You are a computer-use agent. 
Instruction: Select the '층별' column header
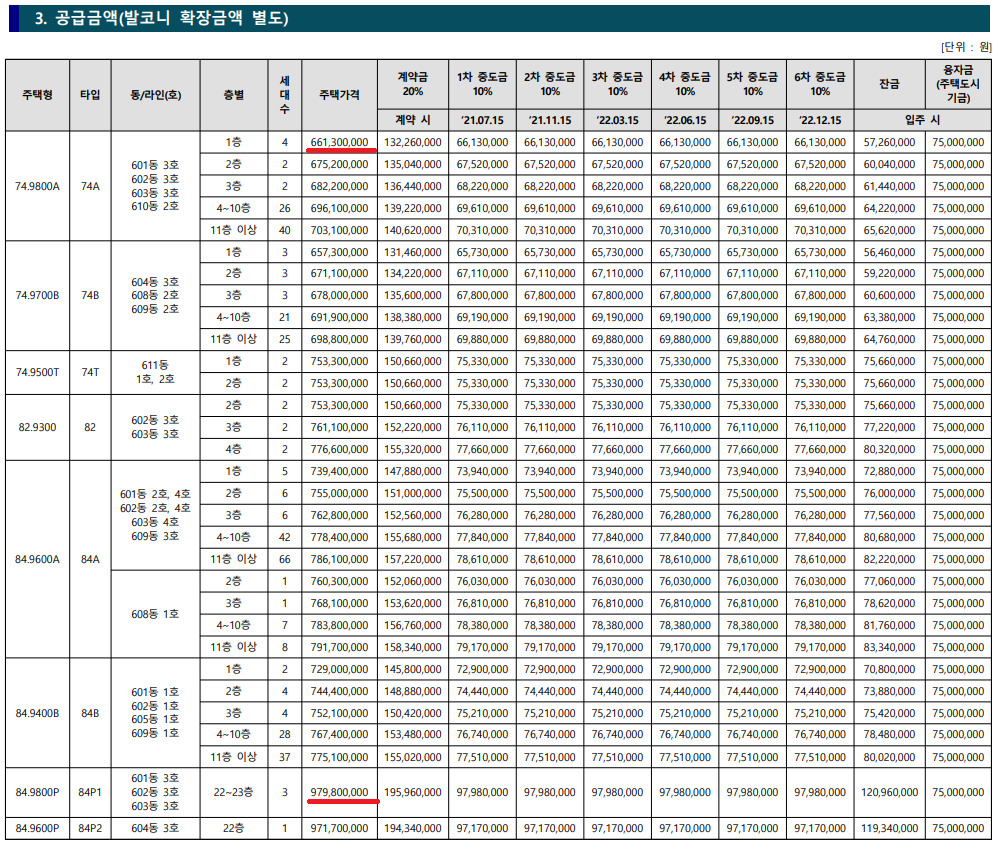[x=234, y=95]
